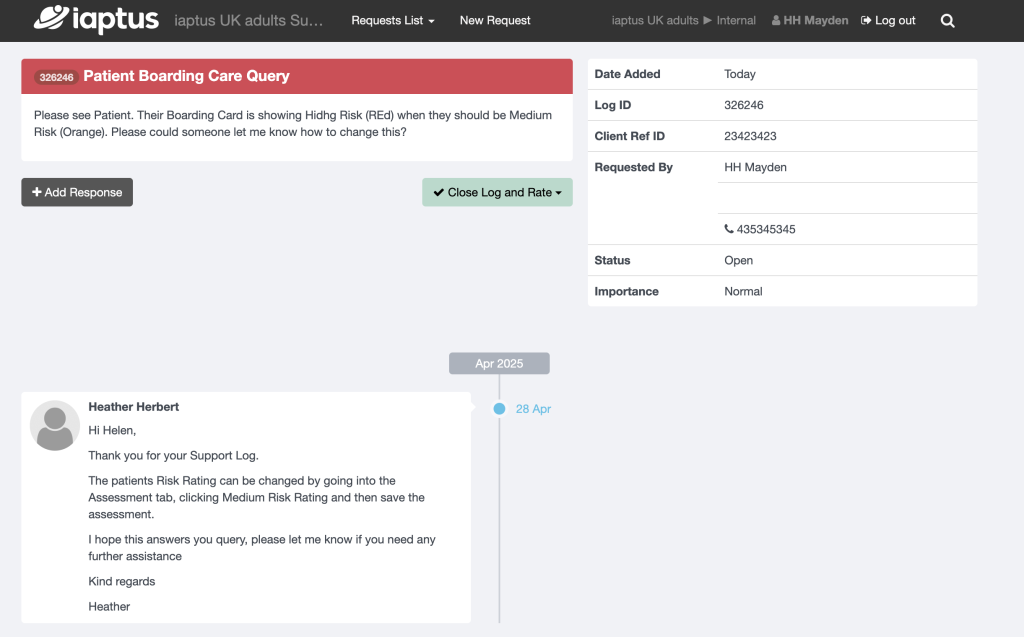The width and height of the screenshot is (1024, 637).
Task: Click the blue 28 Apr timeline dot
Action: [x=499, y=409]
